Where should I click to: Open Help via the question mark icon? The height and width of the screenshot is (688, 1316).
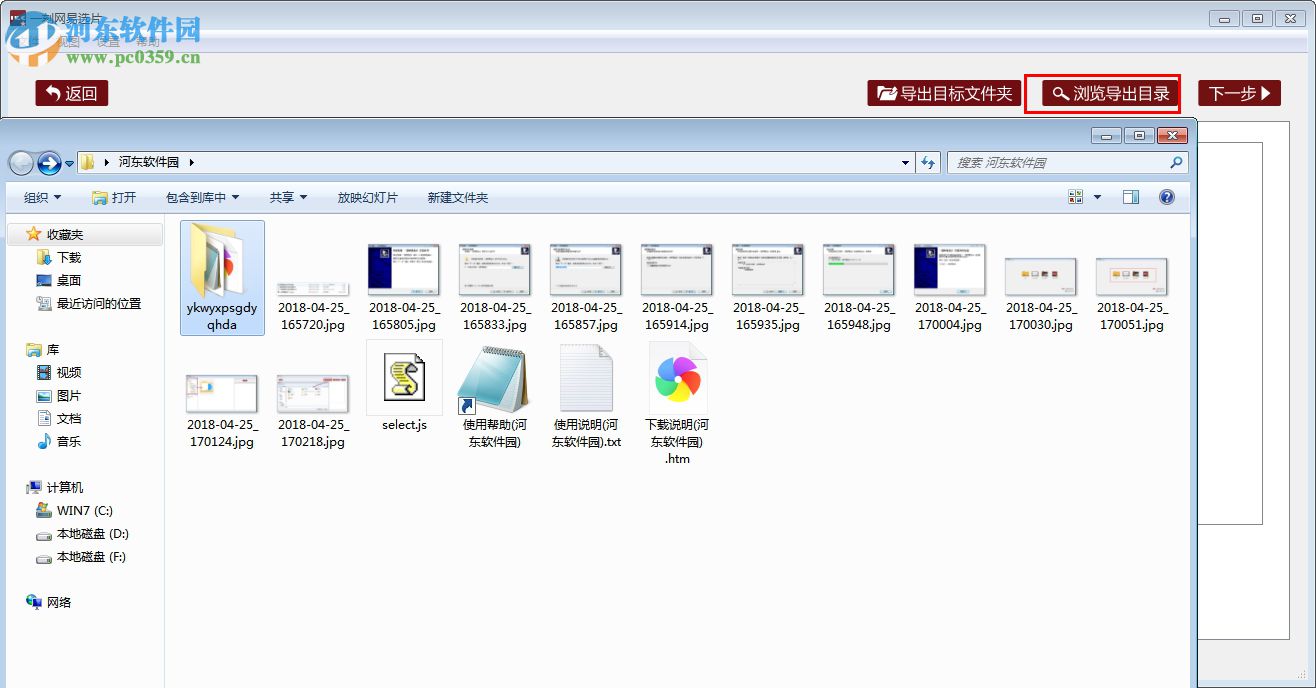1166,197
